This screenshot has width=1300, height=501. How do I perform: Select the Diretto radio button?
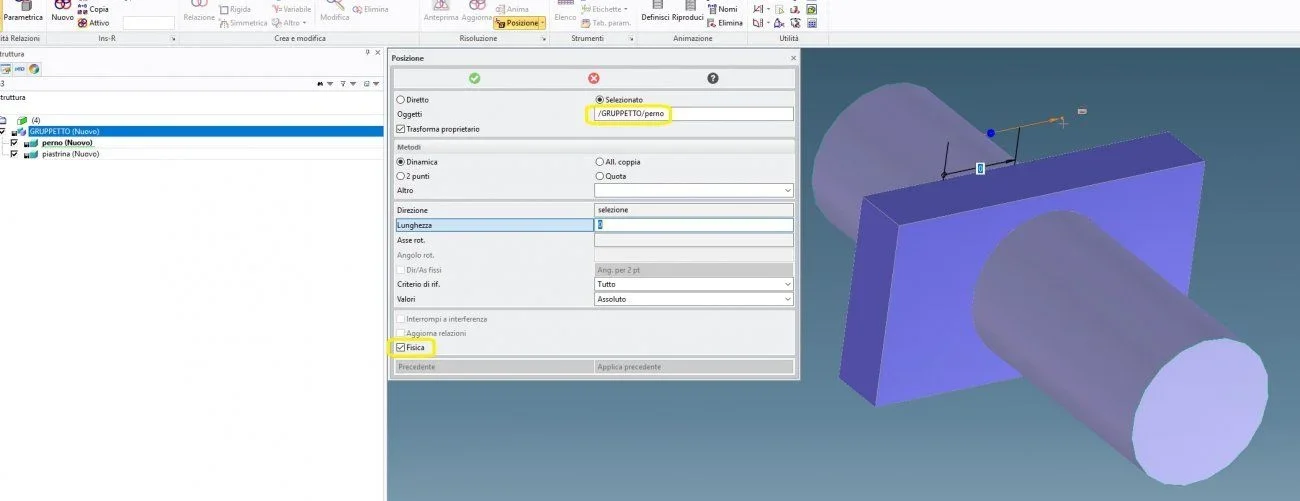(x=401, y=100)
